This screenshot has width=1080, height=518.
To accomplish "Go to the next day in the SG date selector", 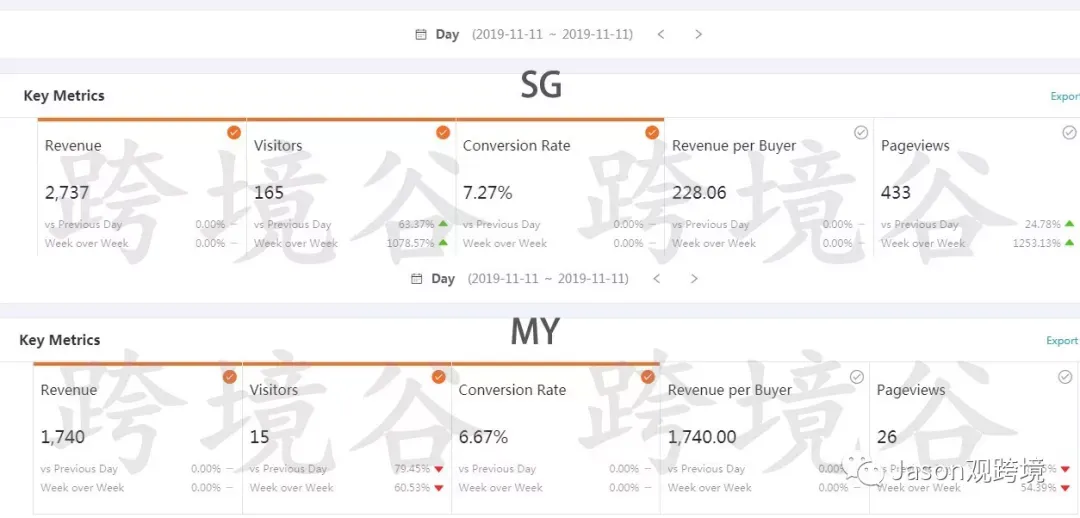I will pyautogui.click(x=698, y=35).
